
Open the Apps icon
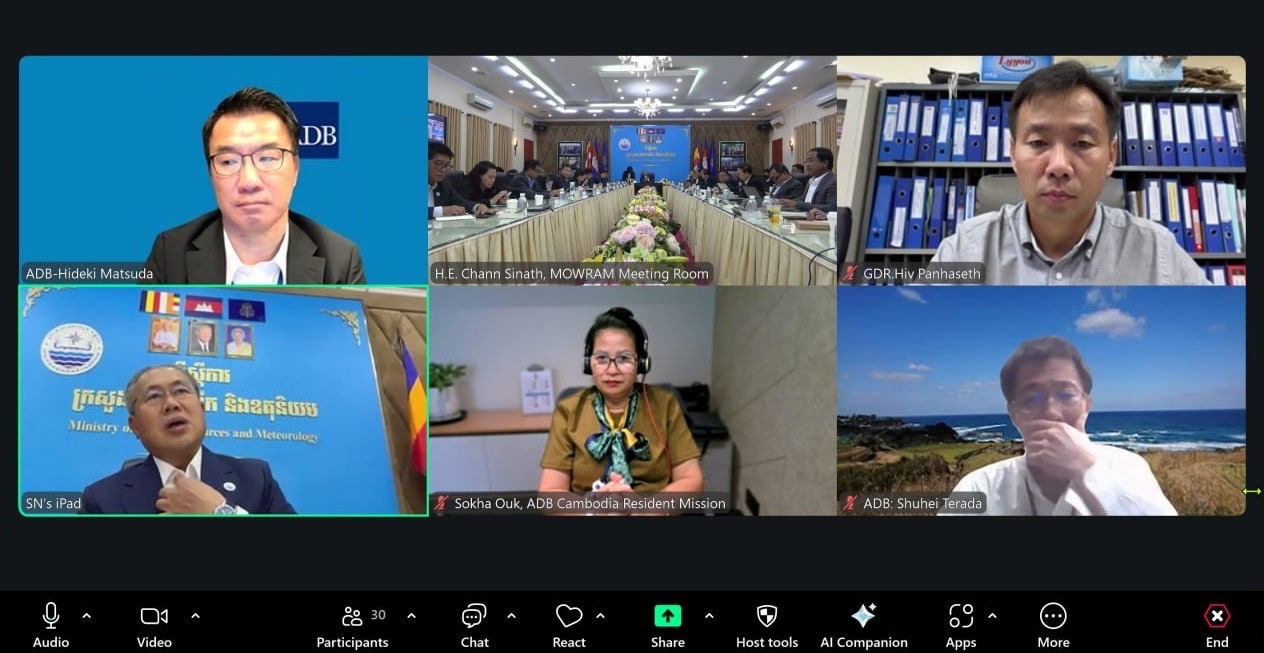click(960, 616)
